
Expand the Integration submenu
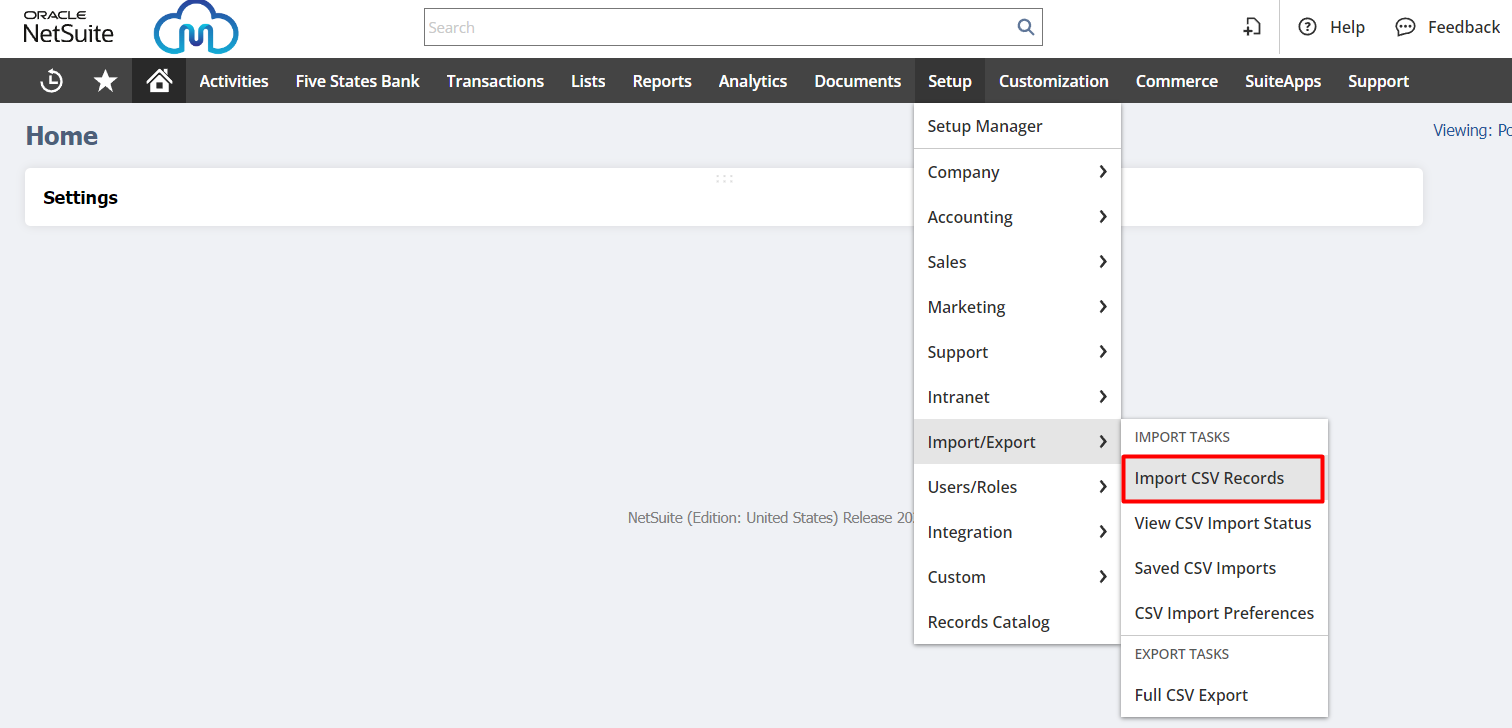(1017, 532)
